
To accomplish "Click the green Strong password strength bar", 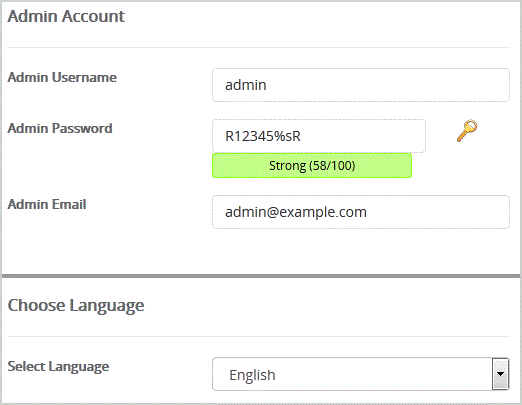I will [x=312, y=165].
